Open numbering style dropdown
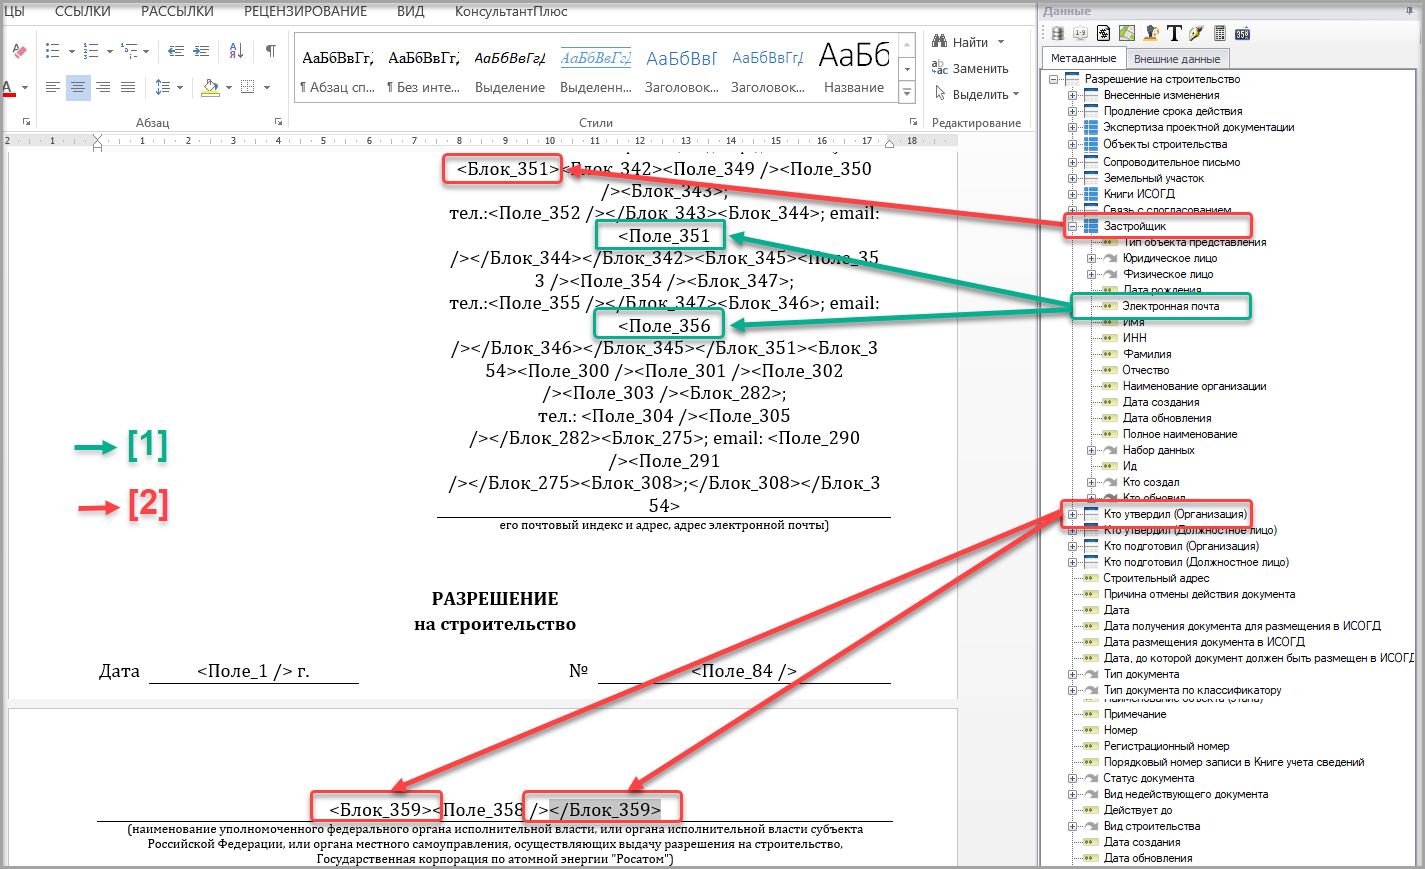Screen dimensions: 1425x869 (x=109, y=52)
